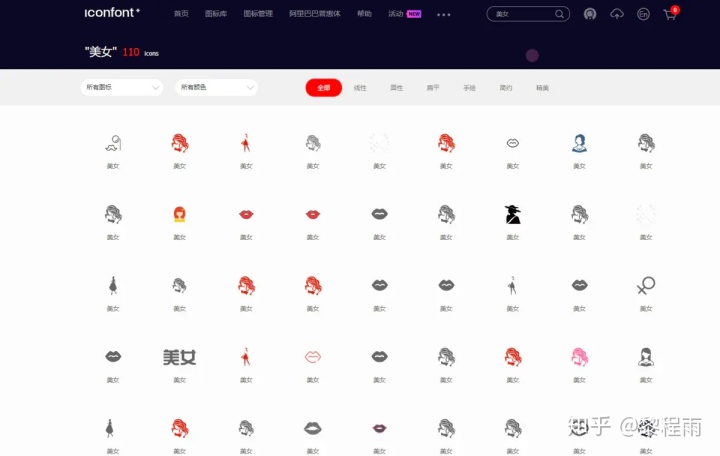720x456 pixels.
Task: Open the monocle and mustache icon
Action: click(x=113, y=143)
